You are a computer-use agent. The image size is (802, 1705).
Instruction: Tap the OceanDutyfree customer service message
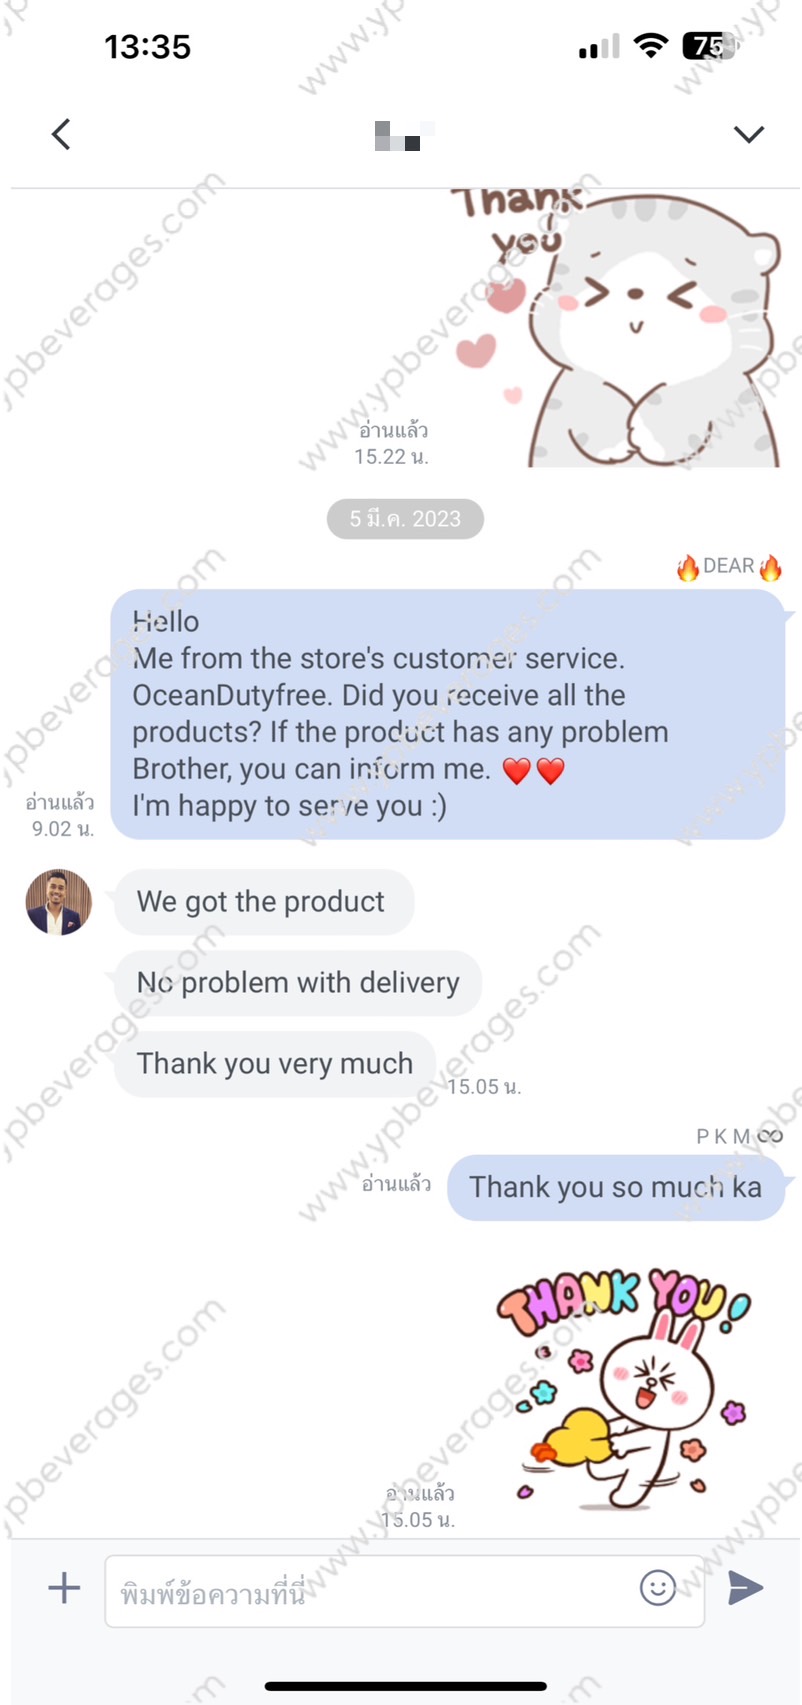(448, 714)
